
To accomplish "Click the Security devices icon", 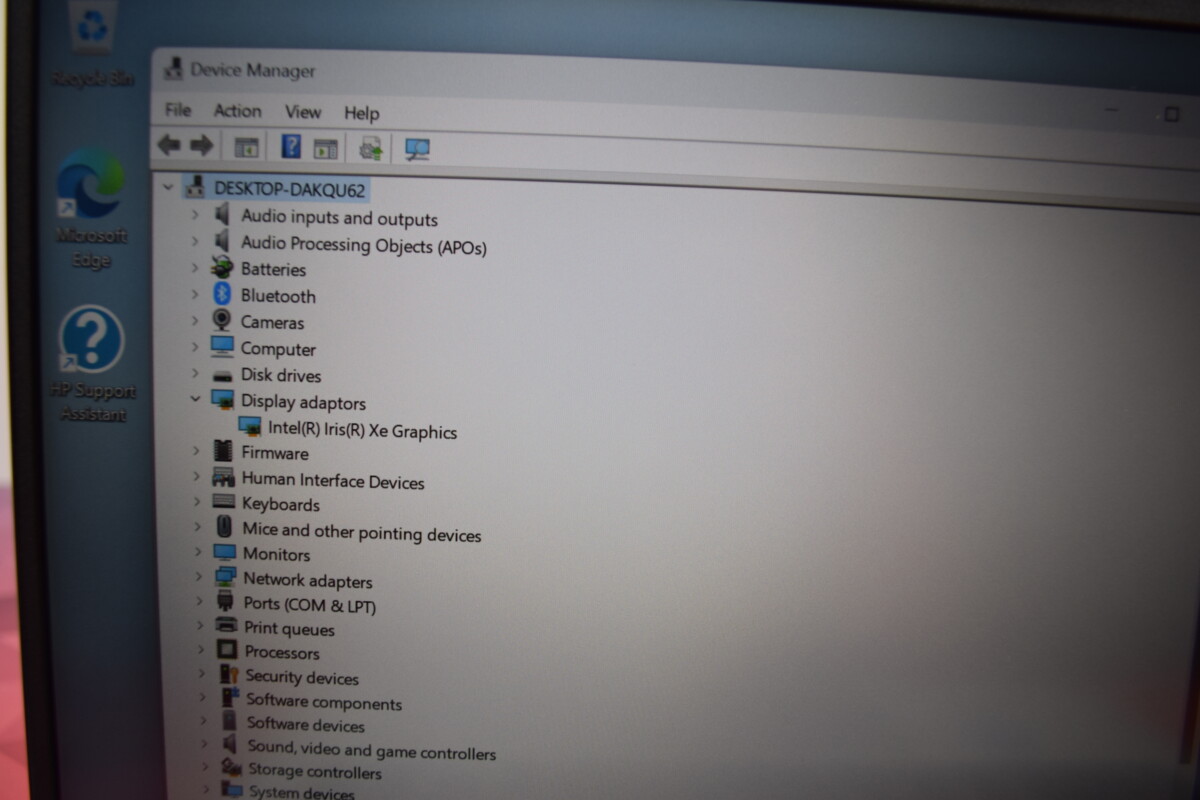I will [230, 676].
